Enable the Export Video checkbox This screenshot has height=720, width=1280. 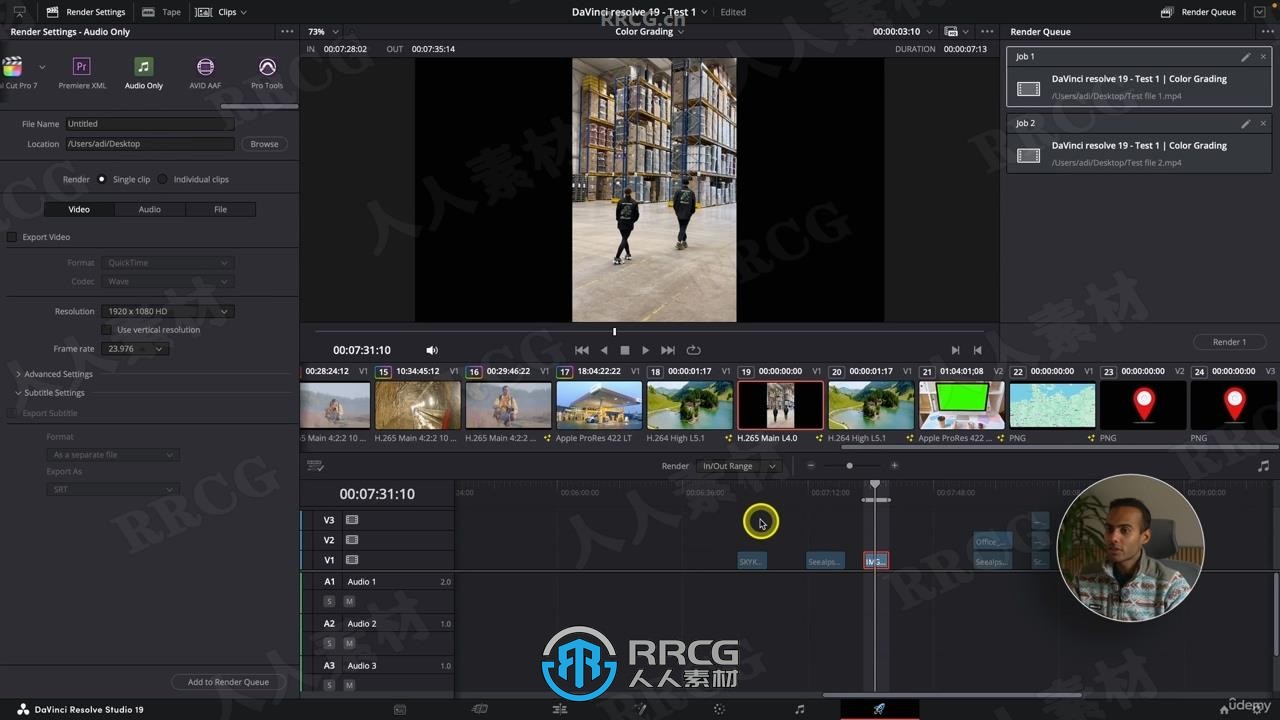pos(12,237)
